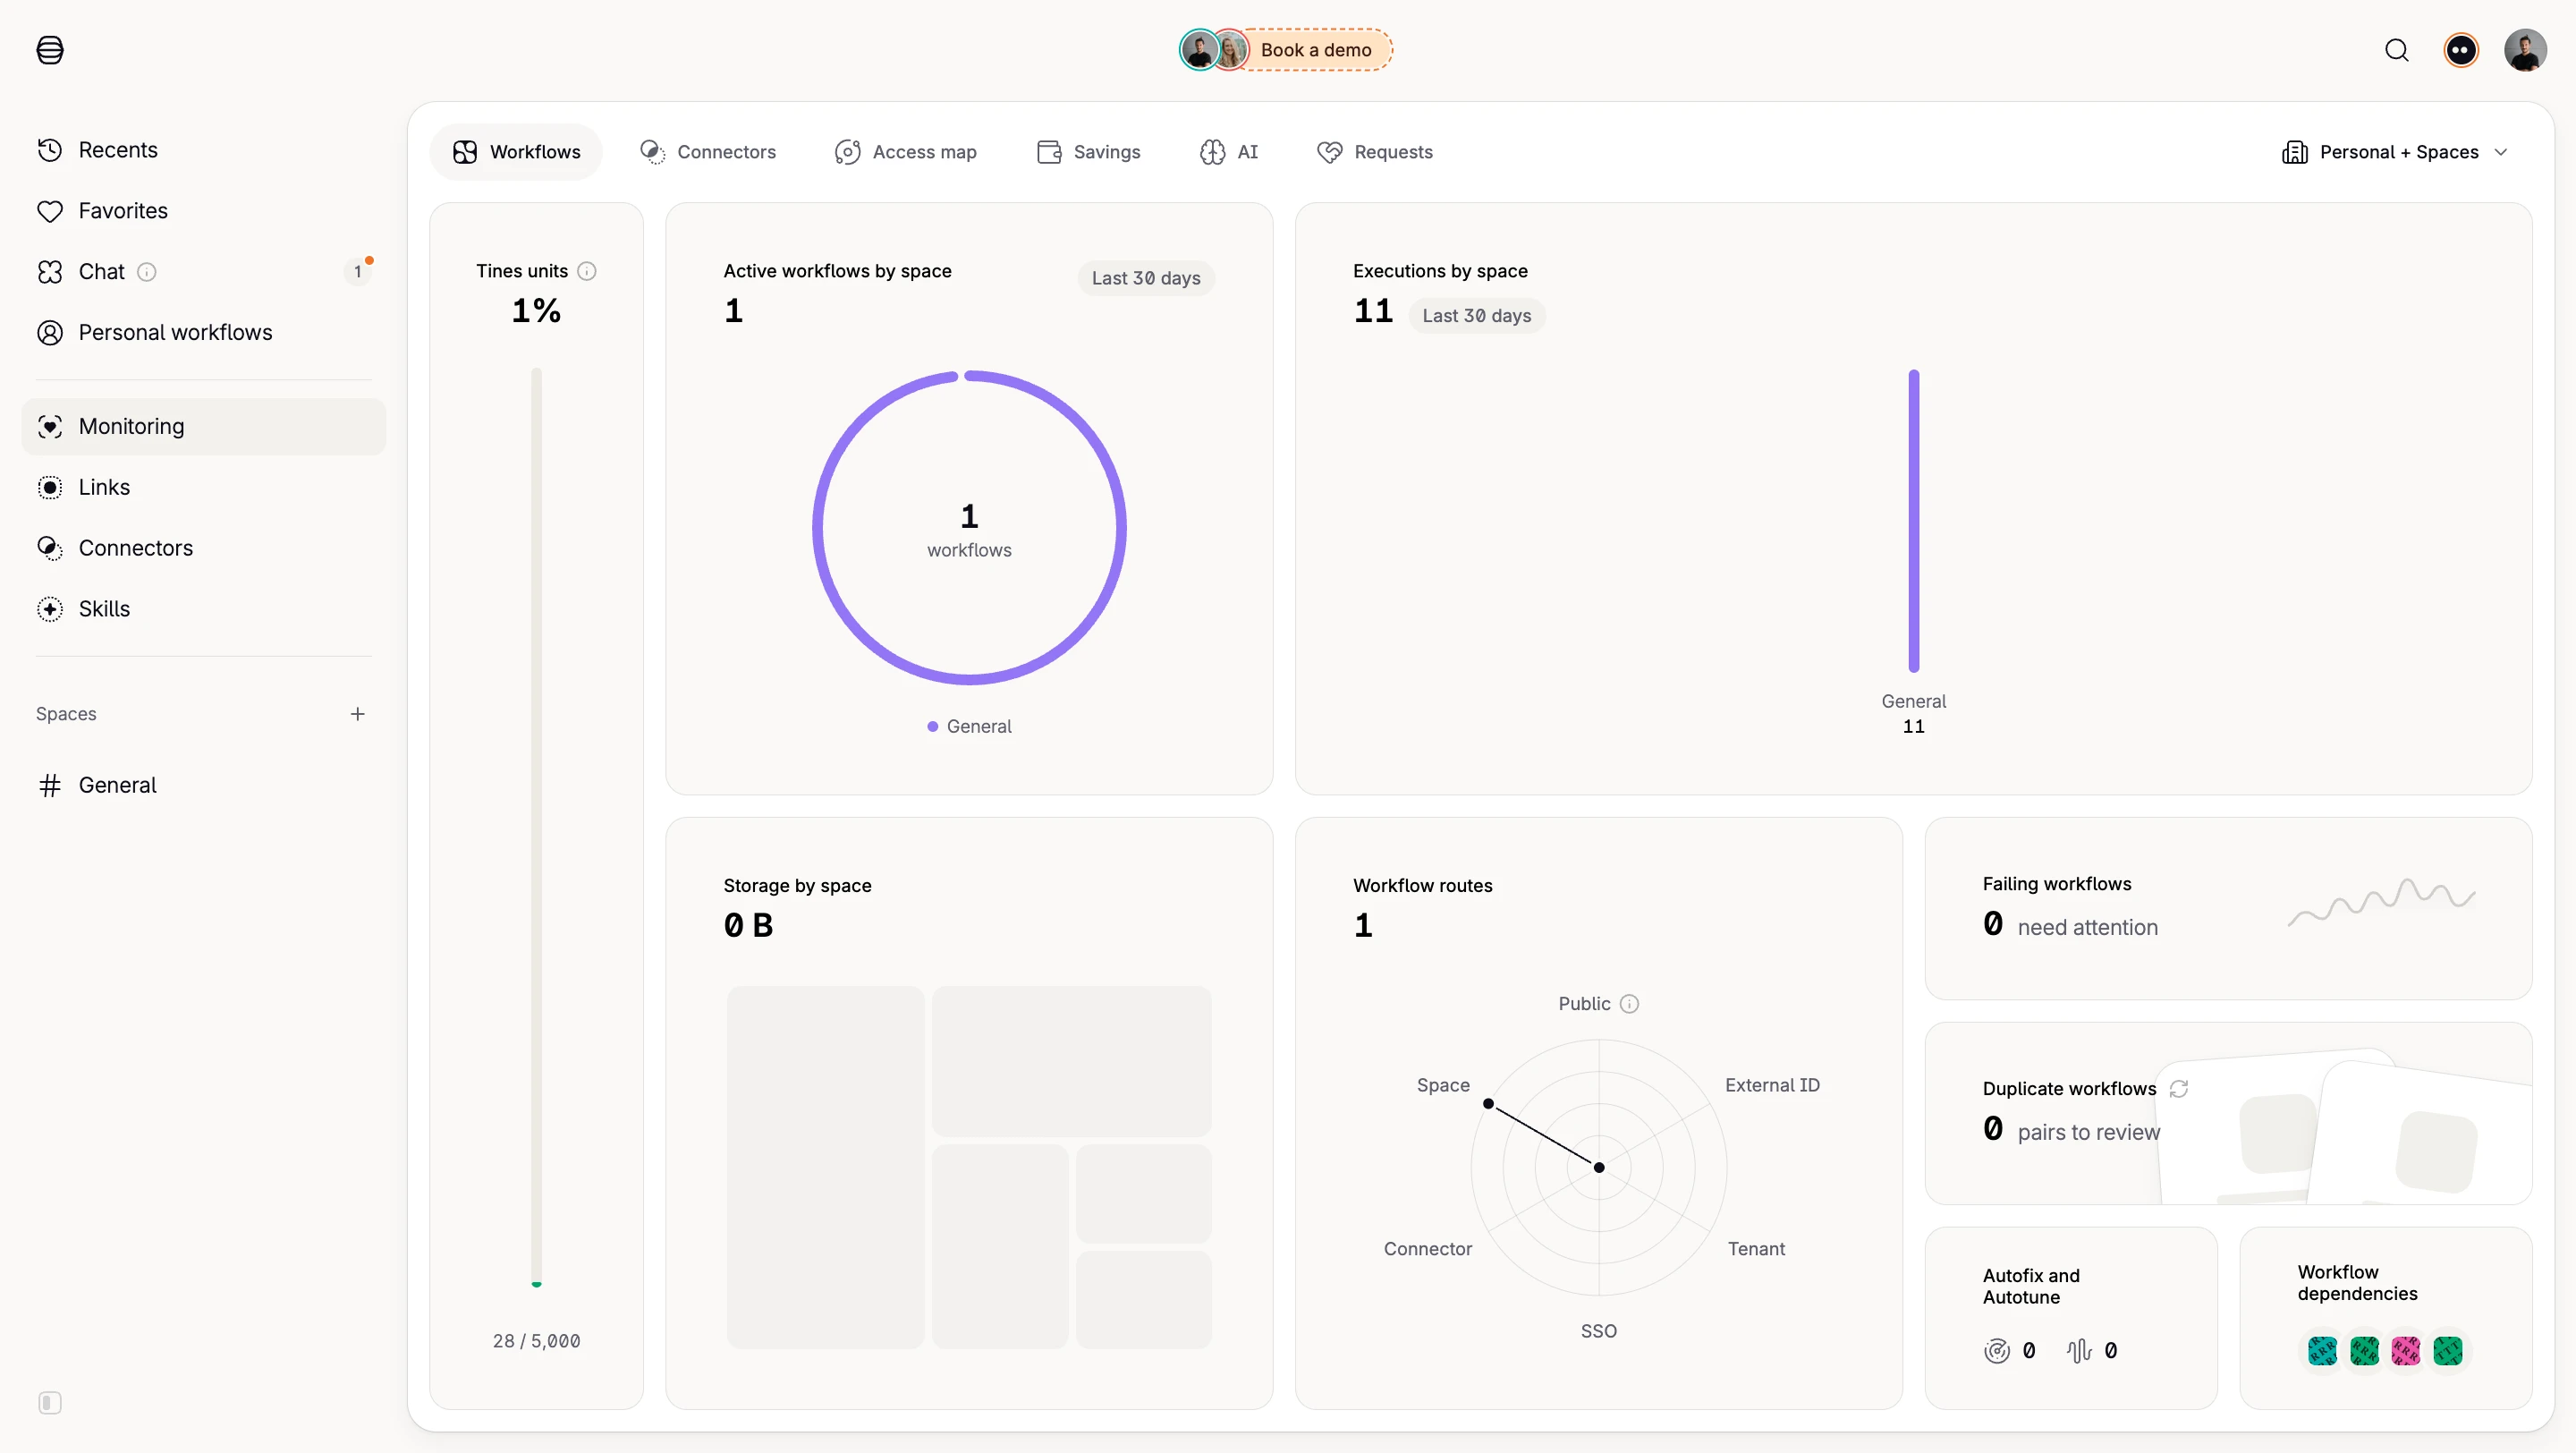Viewport: 2576px width, 1453px height.
Task: Click the "28 / 5,000" units value
Action: tap(536, 1342)
